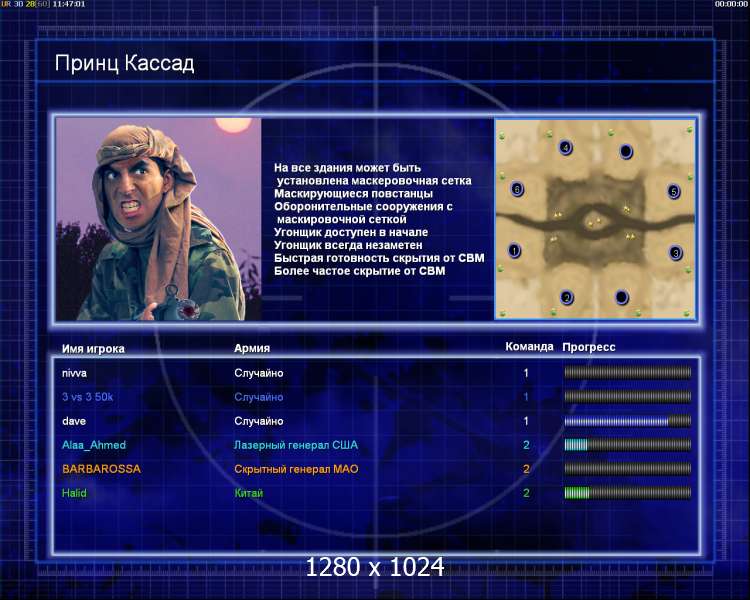Click start position 2 on the minimap
Image resolution: width=750 pixels, height=600 pixels.
(566, 298)
